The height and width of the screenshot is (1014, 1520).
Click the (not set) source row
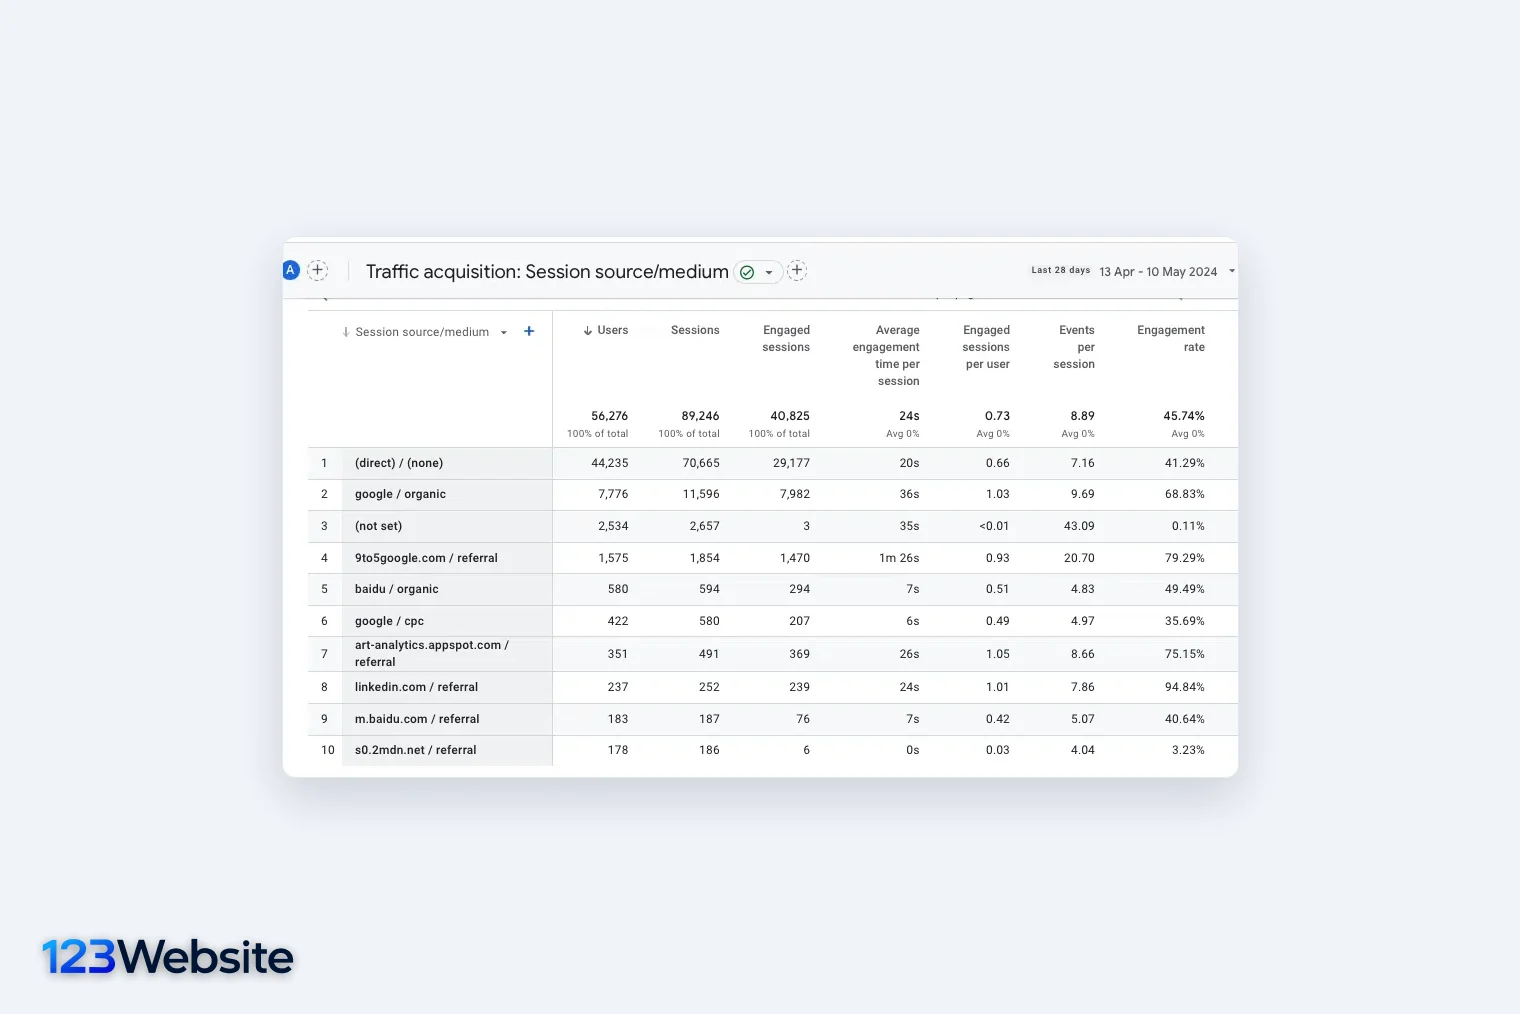(x=378, y=526)
